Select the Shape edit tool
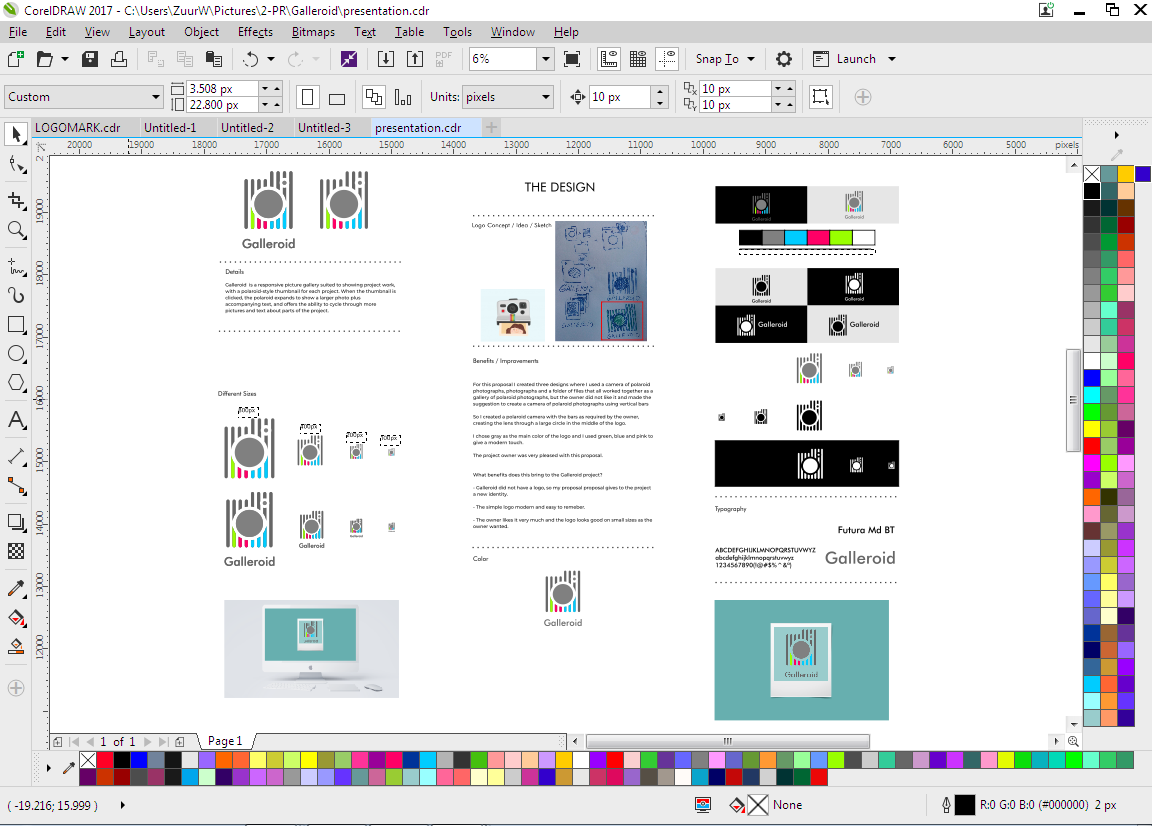Screen dimensions: 1152x826 pos(16,165)
